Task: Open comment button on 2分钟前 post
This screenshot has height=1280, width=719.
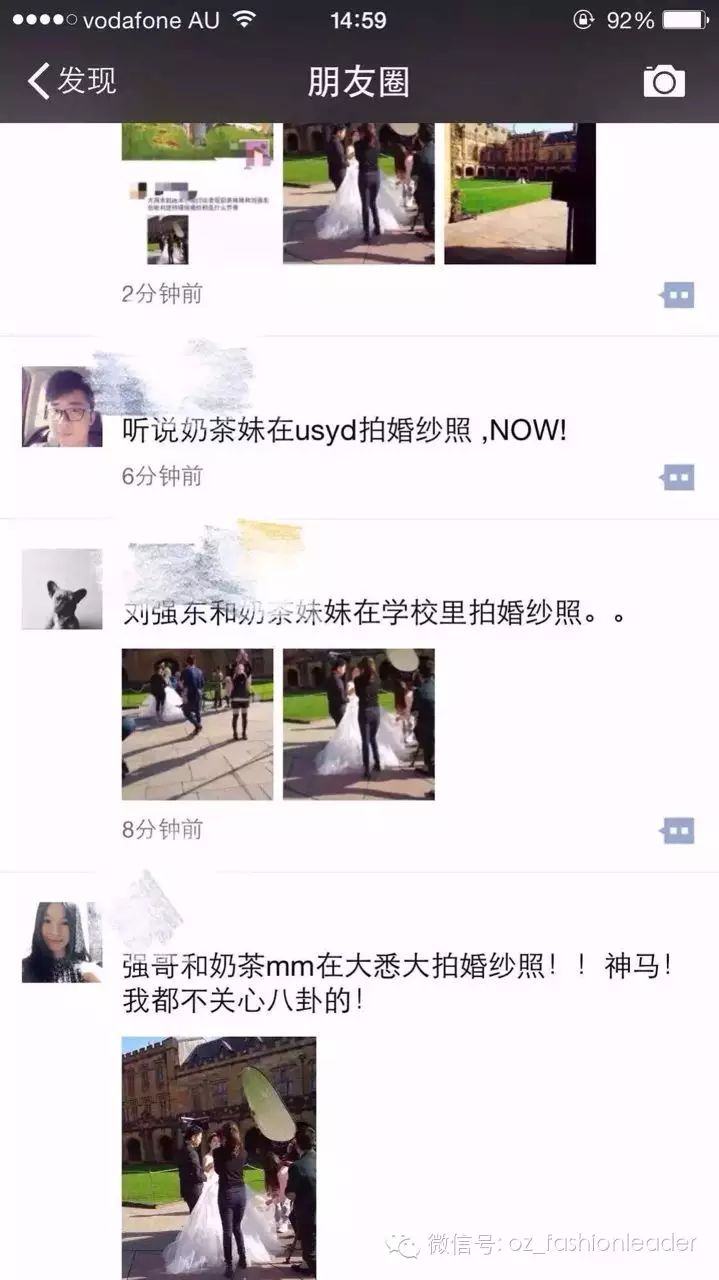Action: [678, 295]
